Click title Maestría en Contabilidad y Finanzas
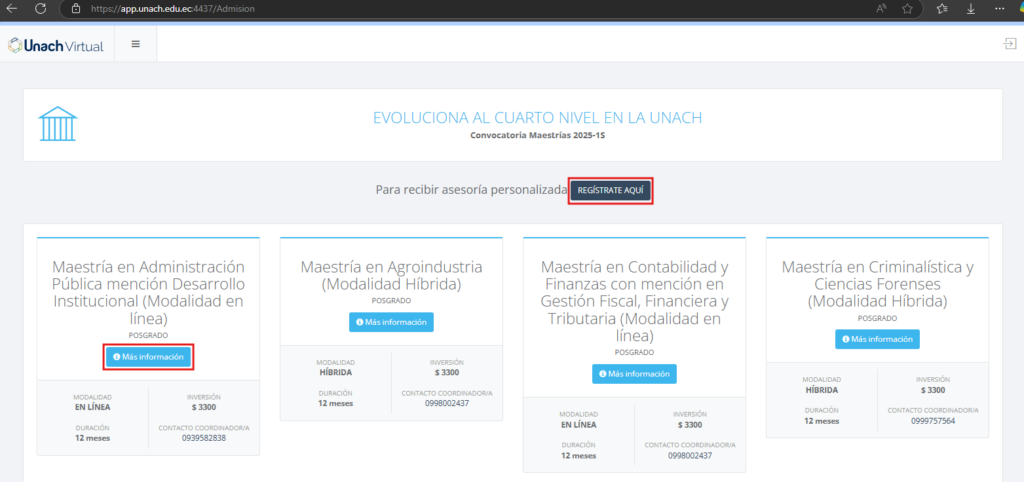Viewport: 1024px width, 482px height. pyautogui.click(x=634, y=302)
